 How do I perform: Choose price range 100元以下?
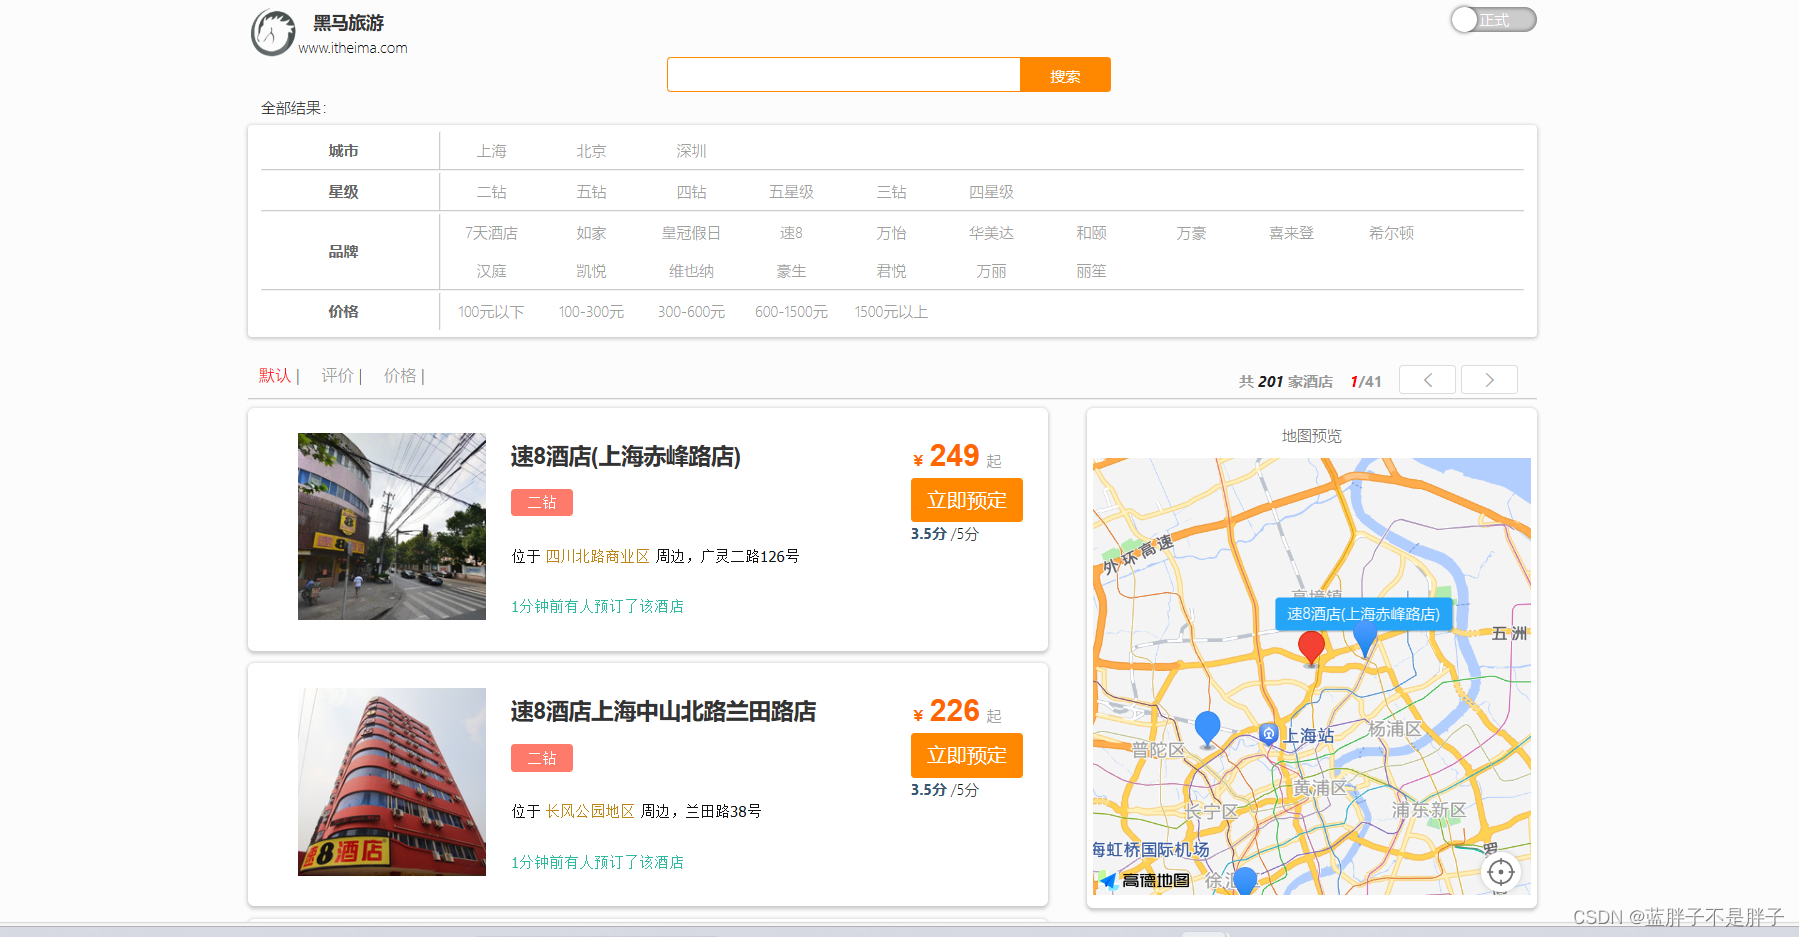click(491, 312)
